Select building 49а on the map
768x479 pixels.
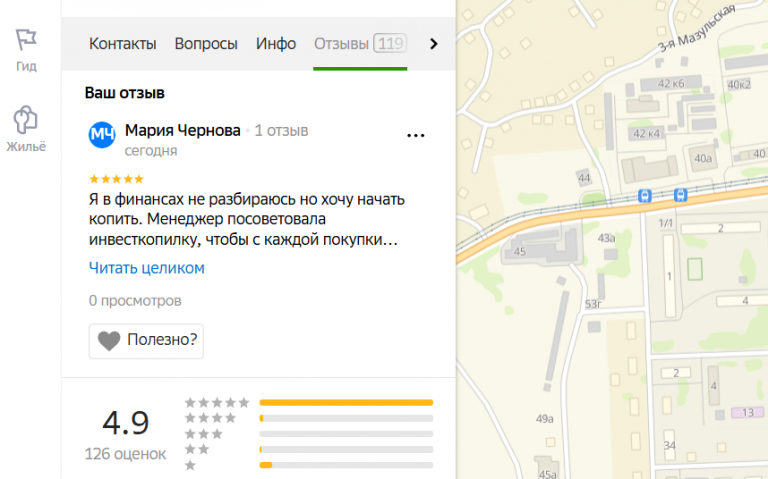tap(544, 419)
